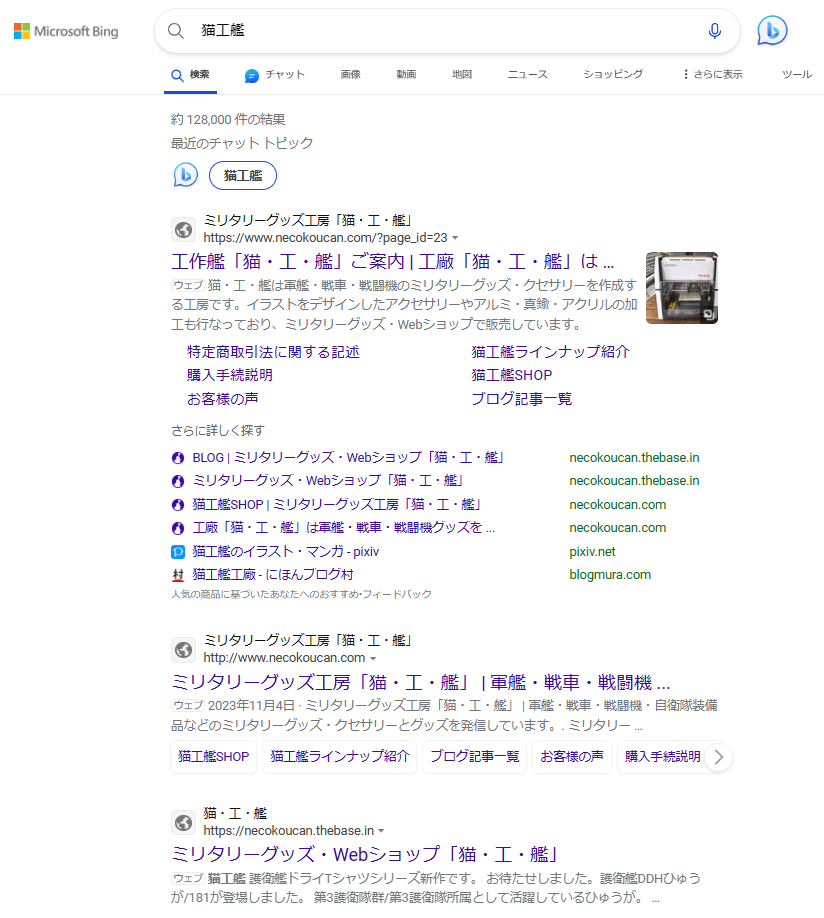Expand URL dropdown for necokoucan.com/?page_id=23
The height and width of the screenshot is (918, 824).
pos(455,238)
